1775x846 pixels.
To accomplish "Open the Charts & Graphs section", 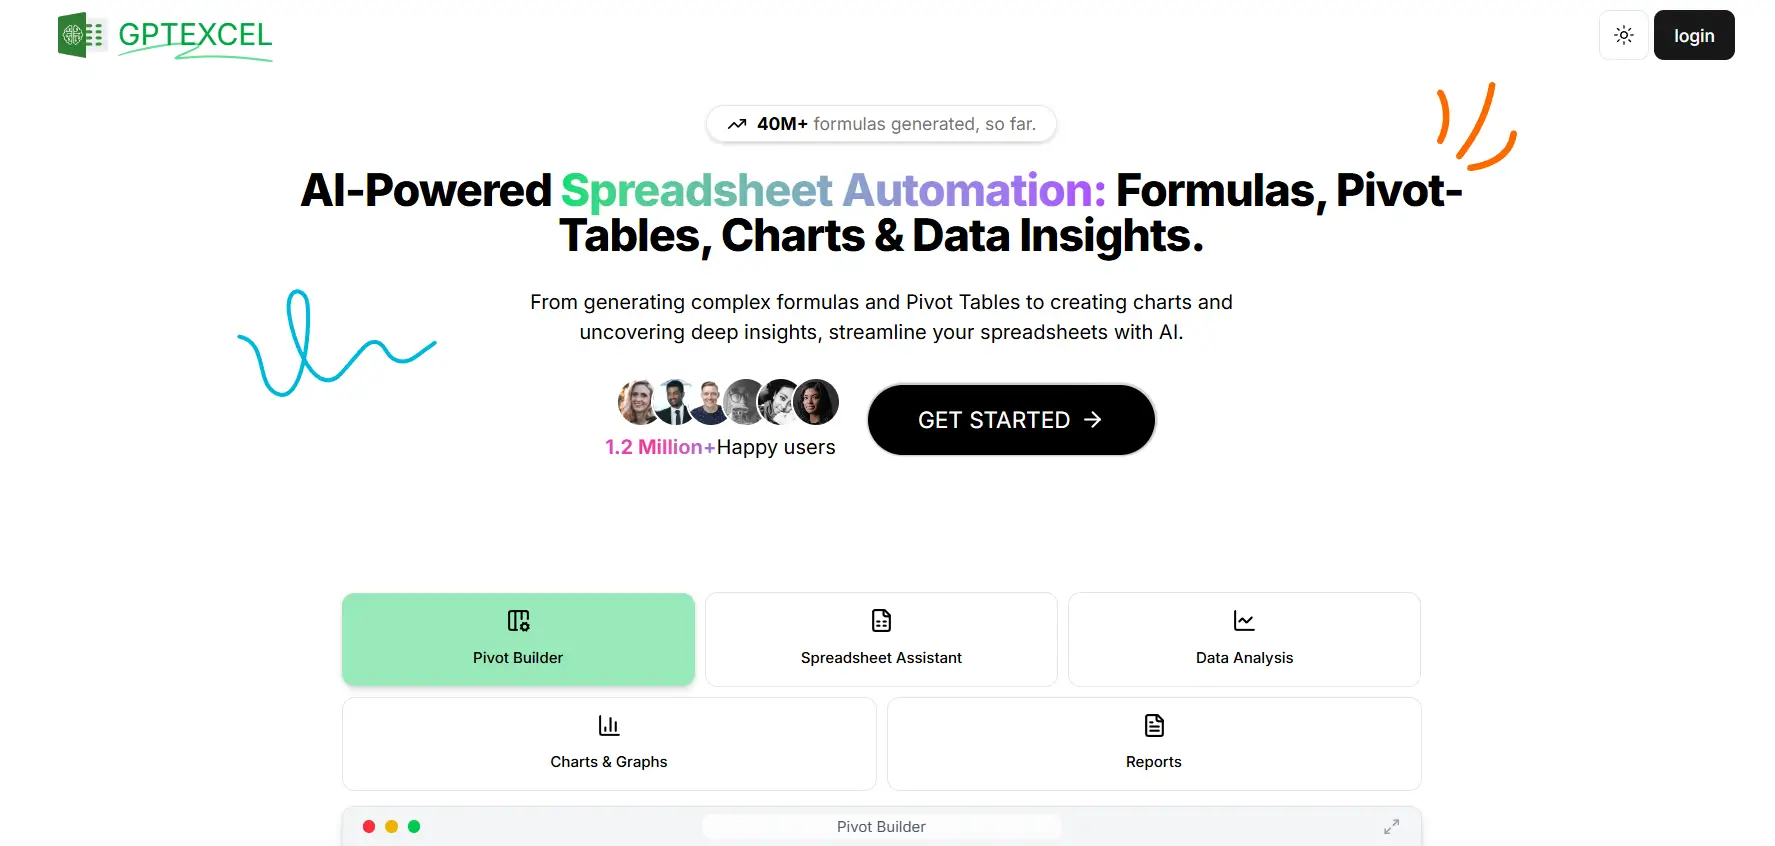I will (x=608, y=744).
